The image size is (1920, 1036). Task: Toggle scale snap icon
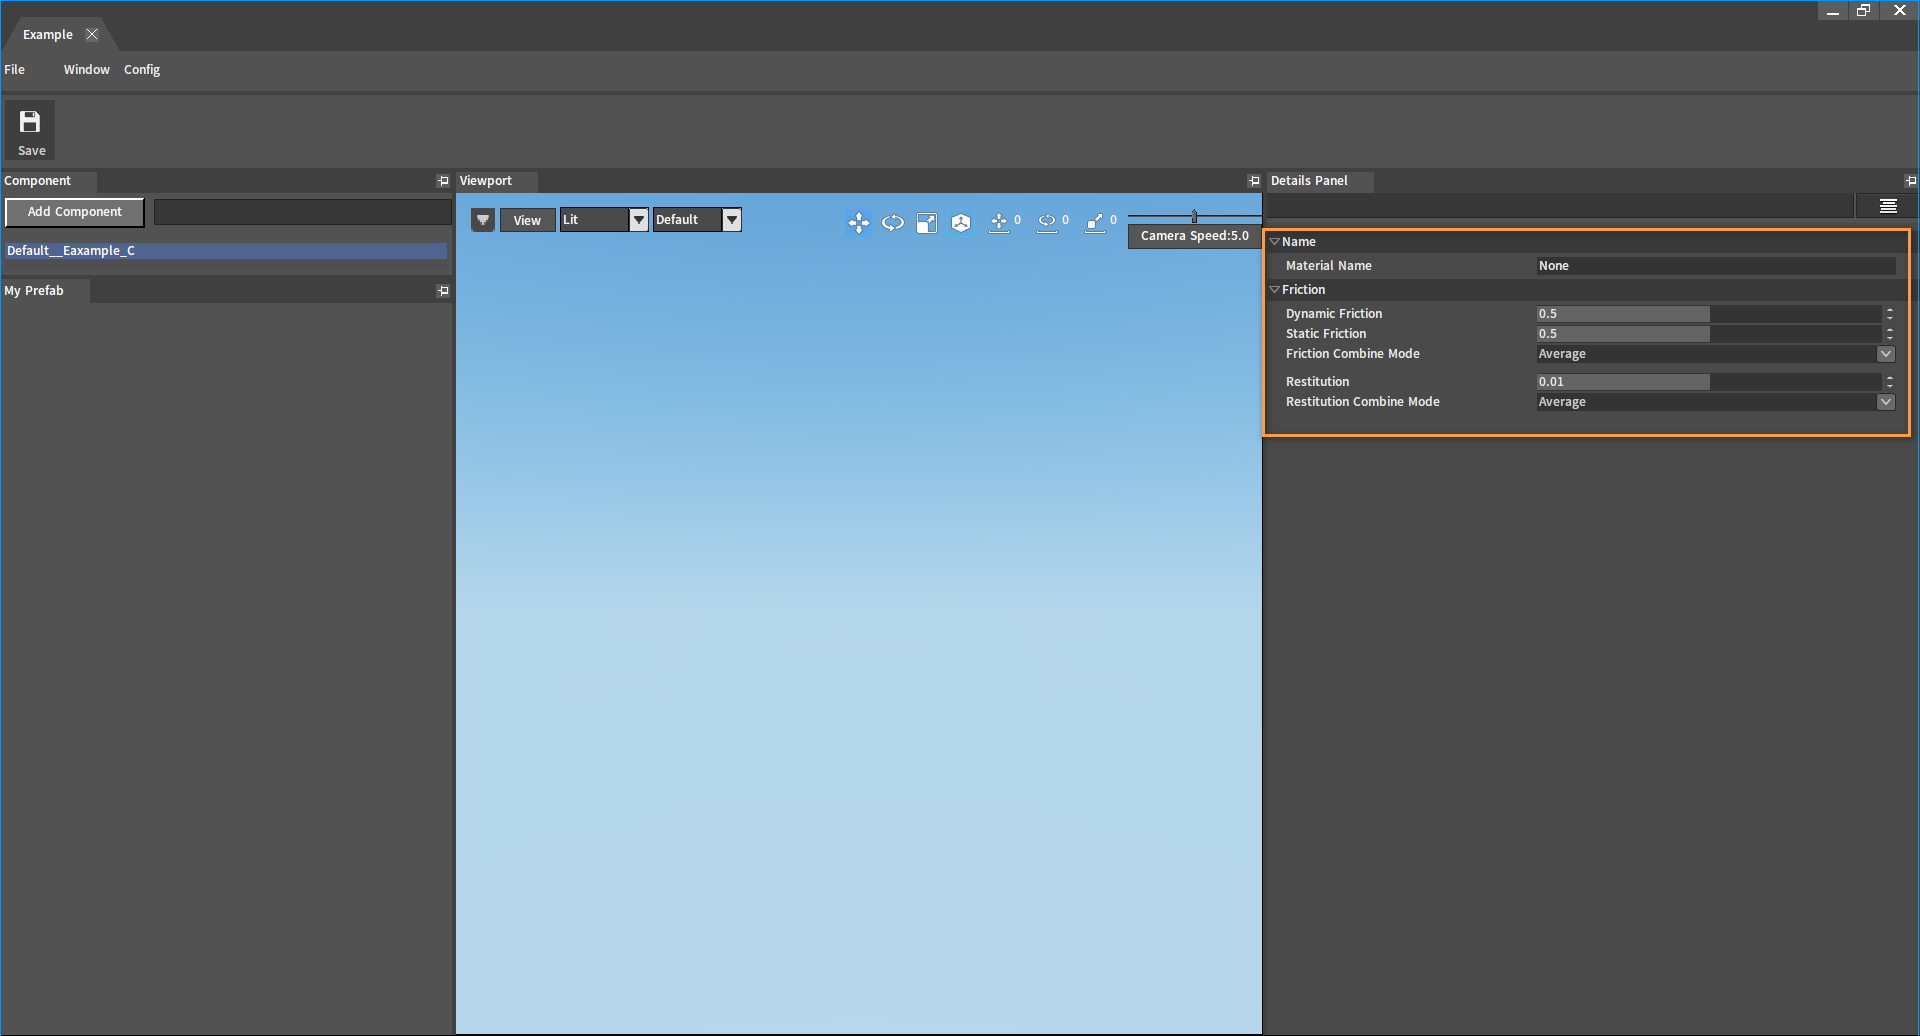pyautogui.click(x=1095, y=222)
